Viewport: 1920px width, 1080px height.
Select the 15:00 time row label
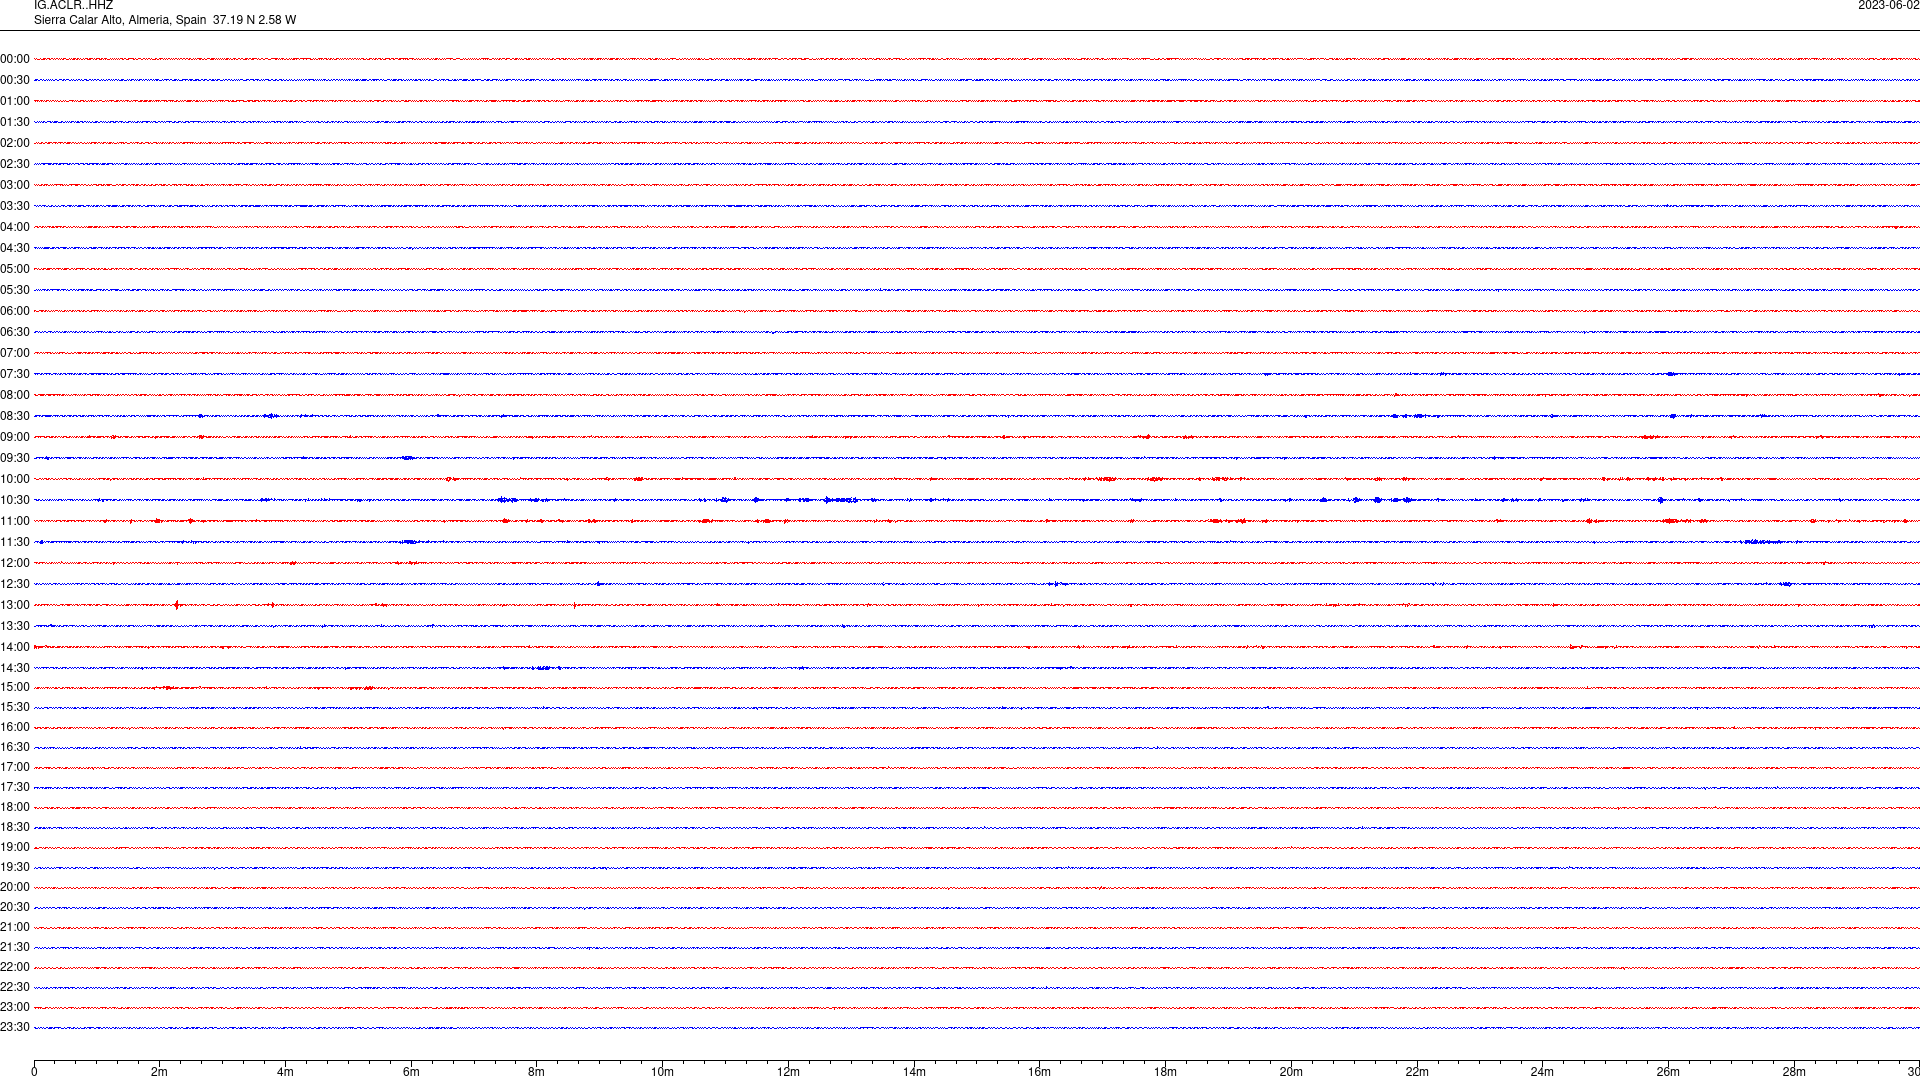(15, 687)
